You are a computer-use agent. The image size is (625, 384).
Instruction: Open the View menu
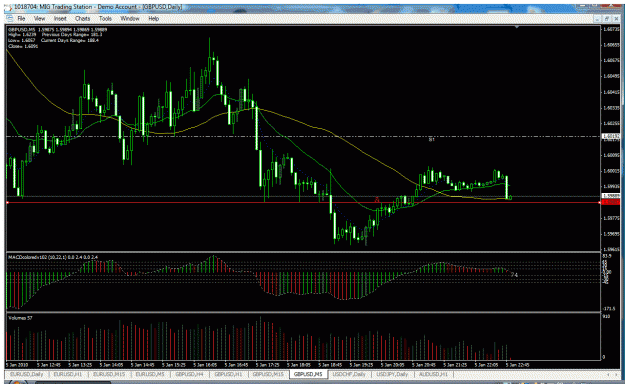[39, 18]
